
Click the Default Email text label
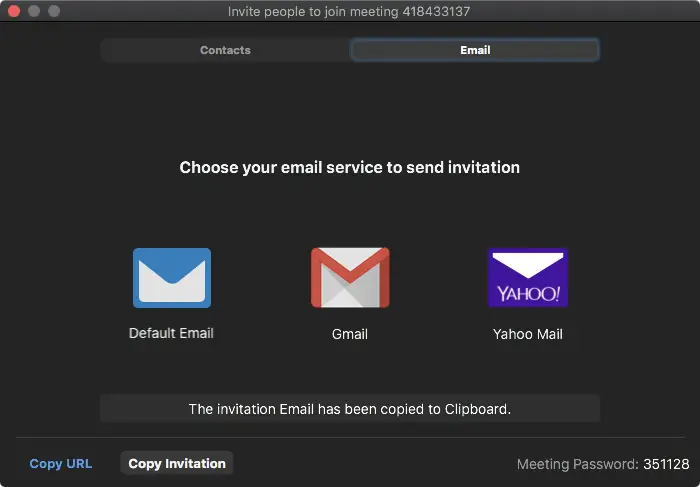point(171,333)
